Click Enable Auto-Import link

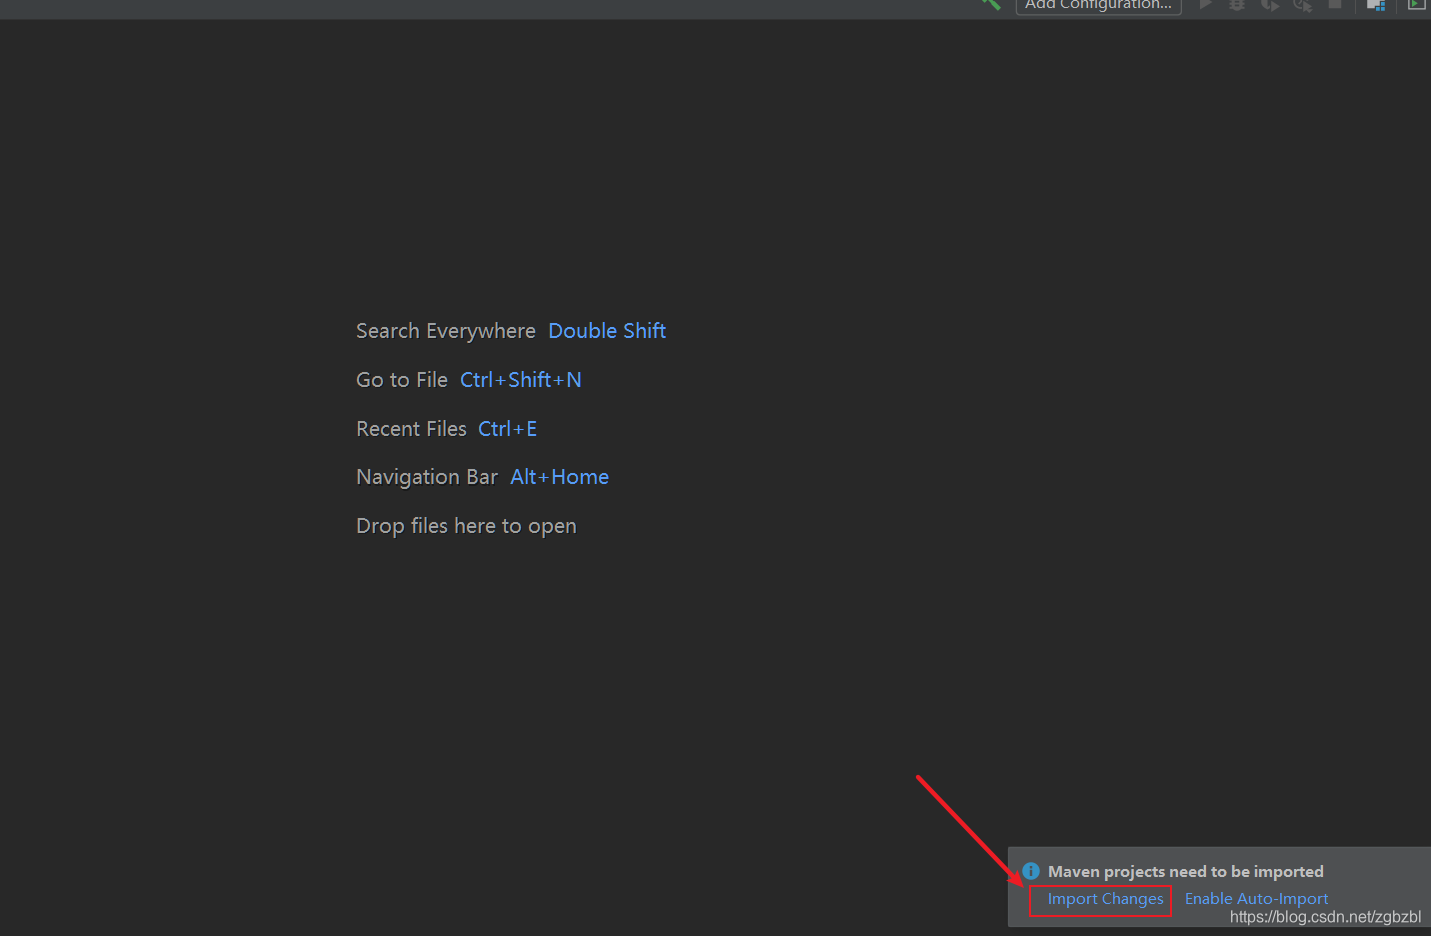point(1256,899)
